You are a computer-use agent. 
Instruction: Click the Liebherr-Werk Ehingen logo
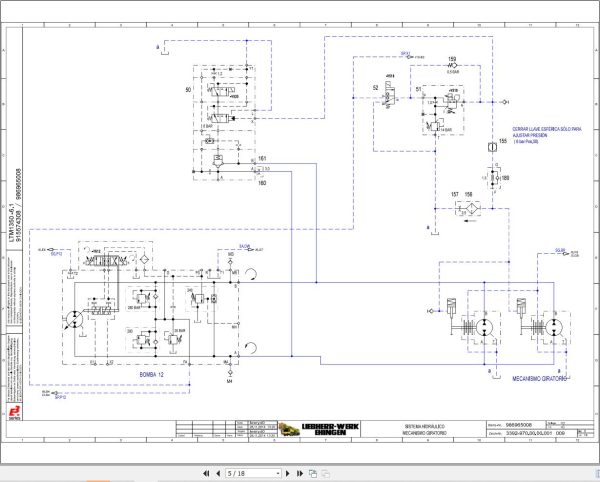(319, 429)
